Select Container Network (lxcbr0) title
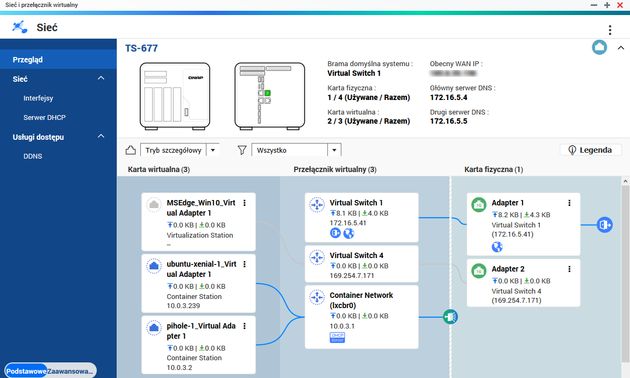This screenshot has width=630, height=378. point(361,300)
